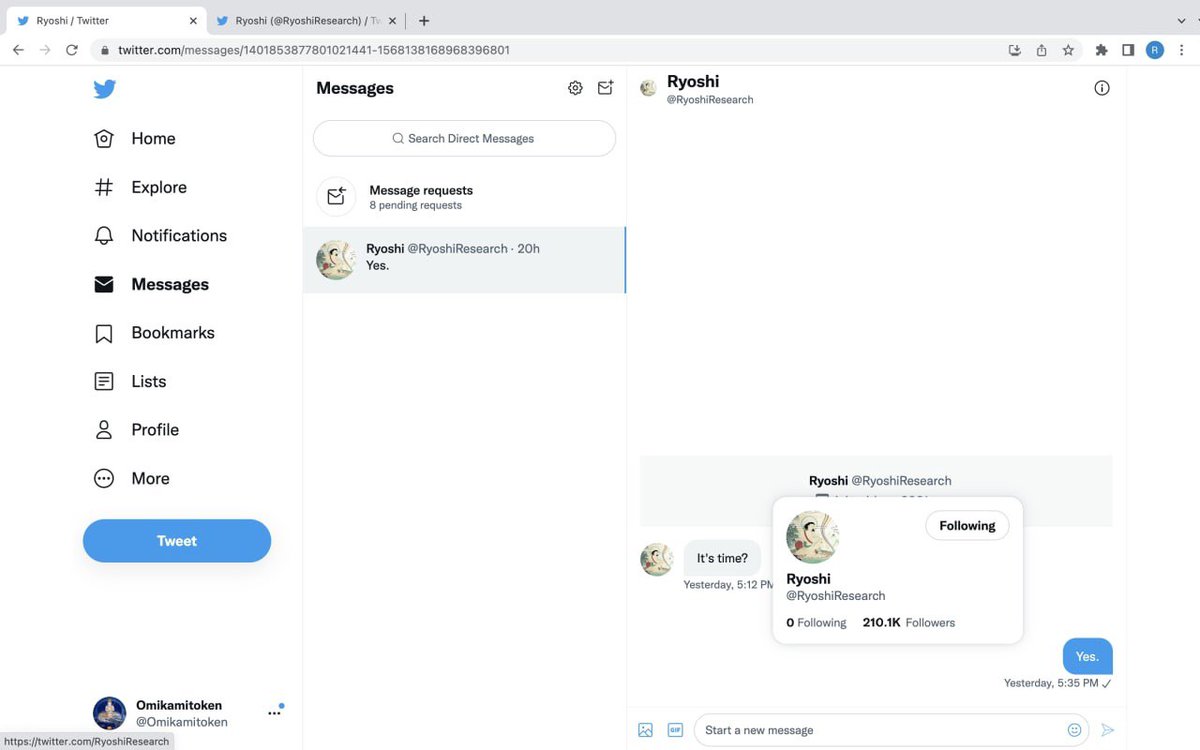Viewport: 1200px width, 750px height.
Task: Expand the More menu in sidebar
Action: click(x=132, y=479)
